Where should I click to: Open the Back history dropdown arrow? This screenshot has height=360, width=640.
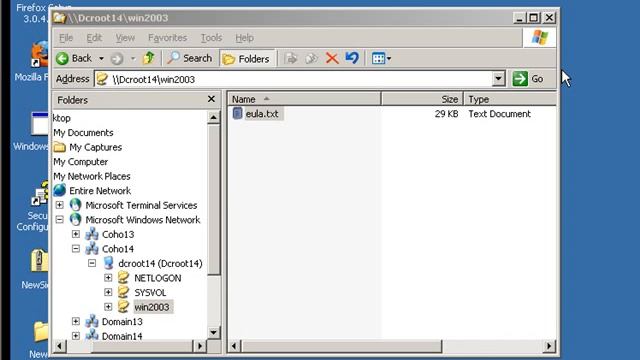click(x=101, y=59)
